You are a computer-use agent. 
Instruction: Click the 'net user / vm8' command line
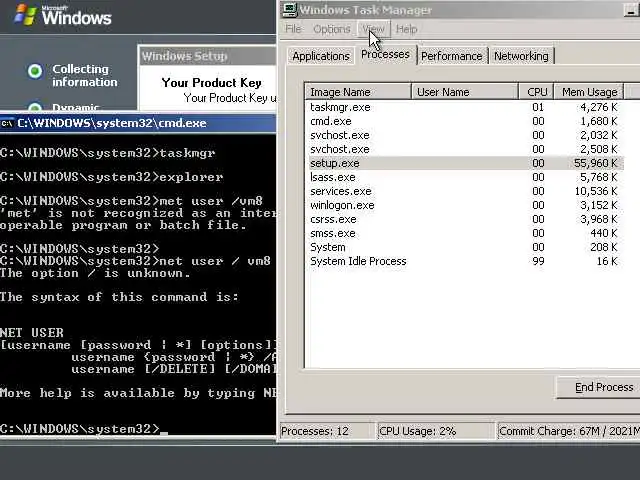pyautogui.click(x=135, y=261)
